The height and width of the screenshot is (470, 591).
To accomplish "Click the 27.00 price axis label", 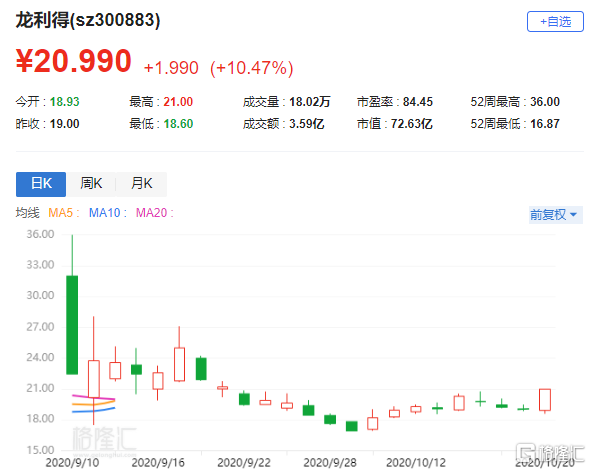I will pyautogui.click(x=40, y=327).
